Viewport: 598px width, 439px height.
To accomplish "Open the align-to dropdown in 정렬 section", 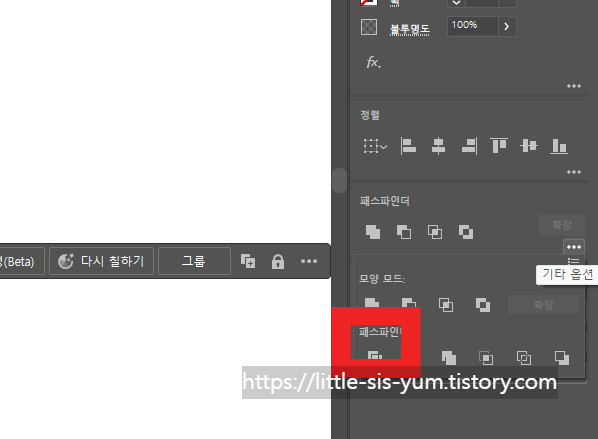I will coord(375,146).
